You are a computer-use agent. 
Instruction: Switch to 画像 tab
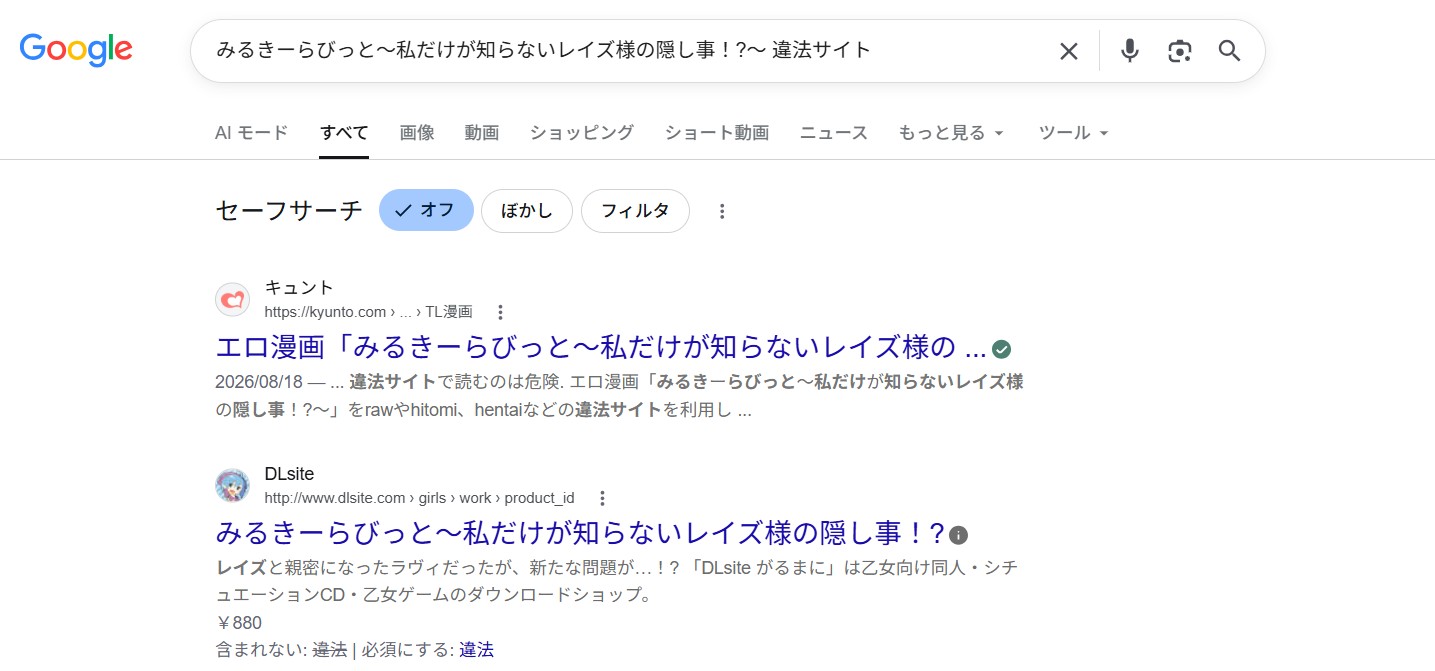tap(417, 133)
